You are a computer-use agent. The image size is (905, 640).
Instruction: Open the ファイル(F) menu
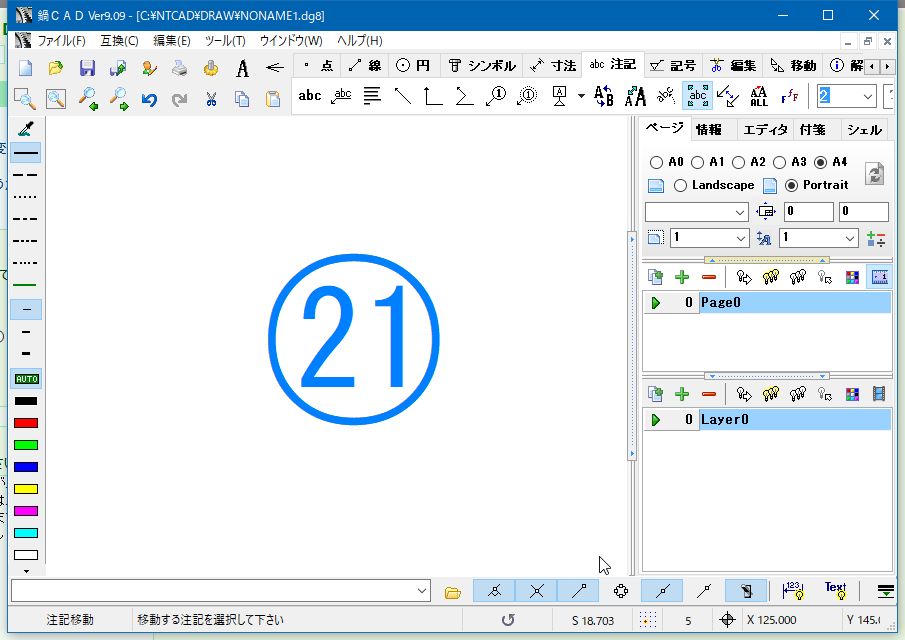[61, 41]
